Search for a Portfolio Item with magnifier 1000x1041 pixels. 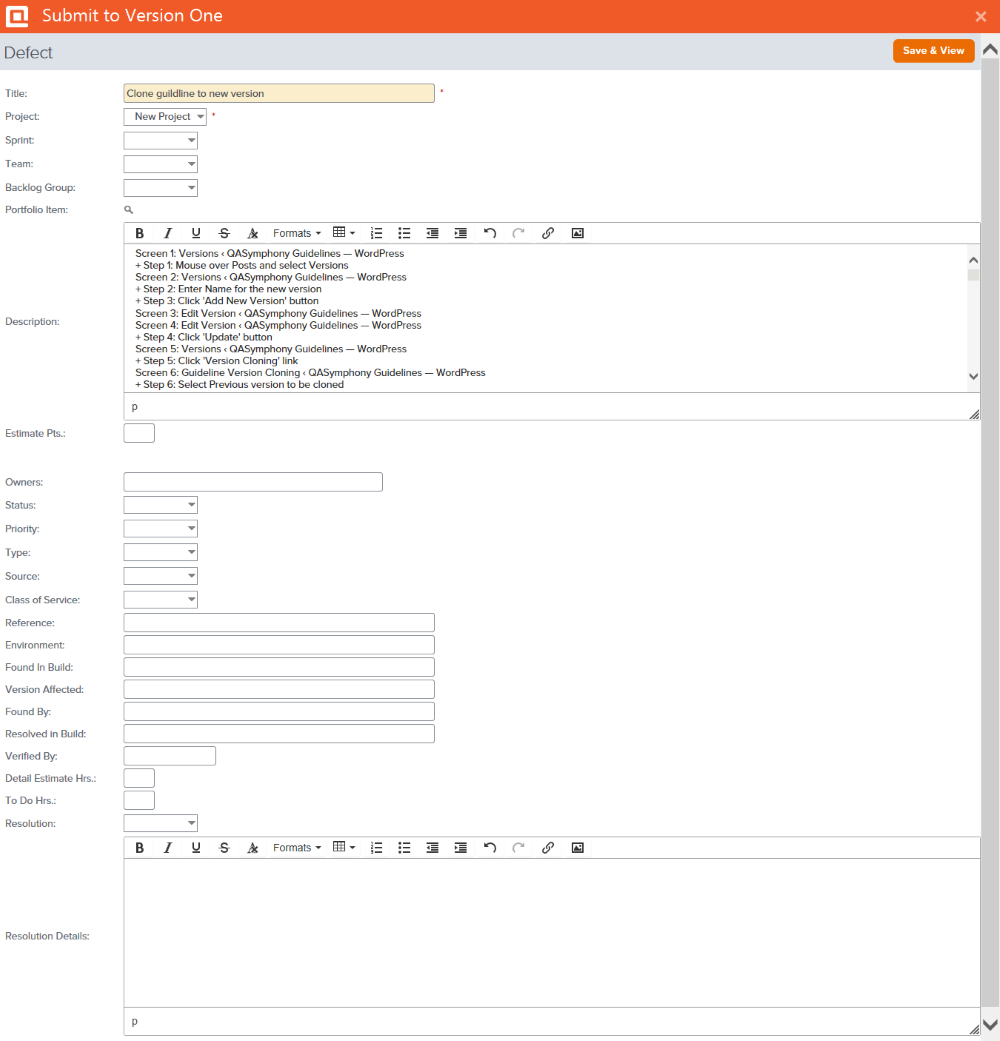coord(129,210)
